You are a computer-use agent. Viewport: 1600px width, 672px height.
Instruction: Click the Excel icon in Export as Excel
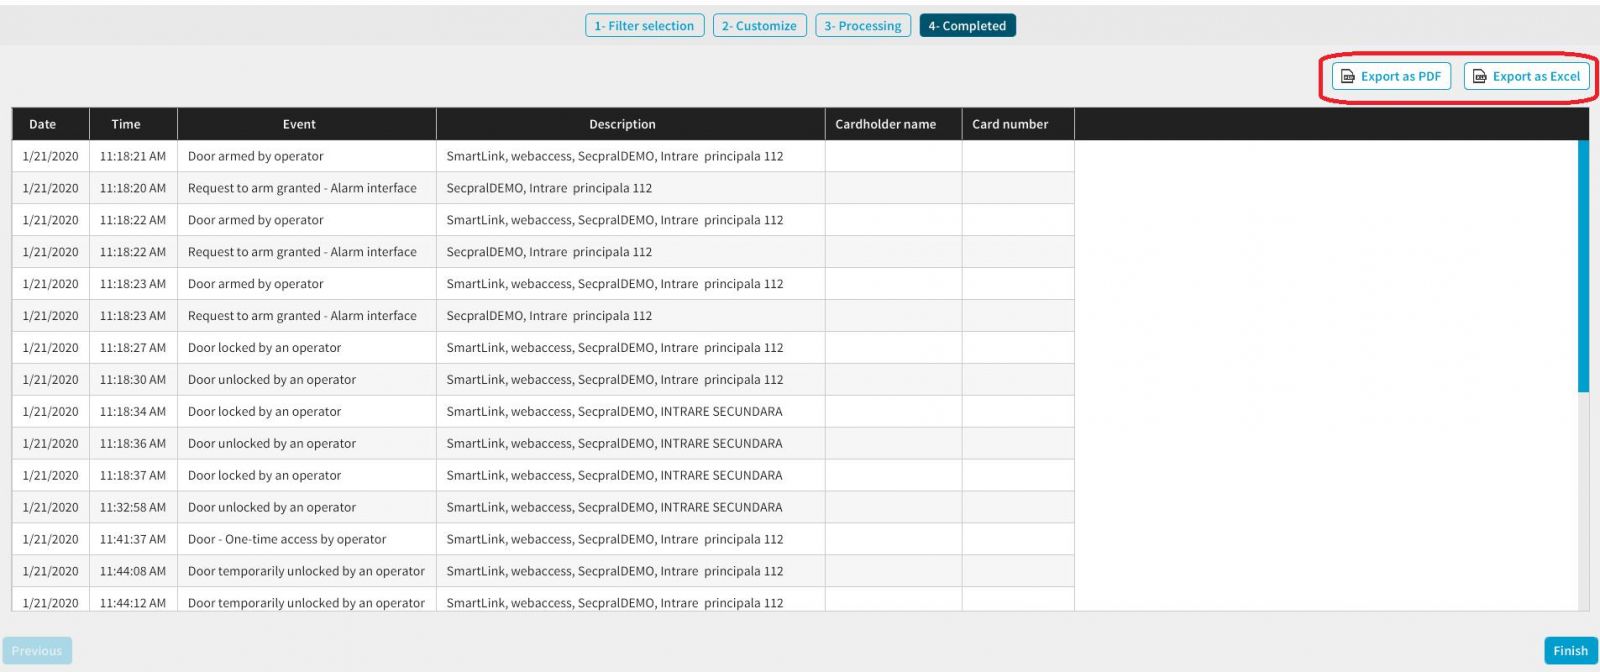pos(1480,77)
